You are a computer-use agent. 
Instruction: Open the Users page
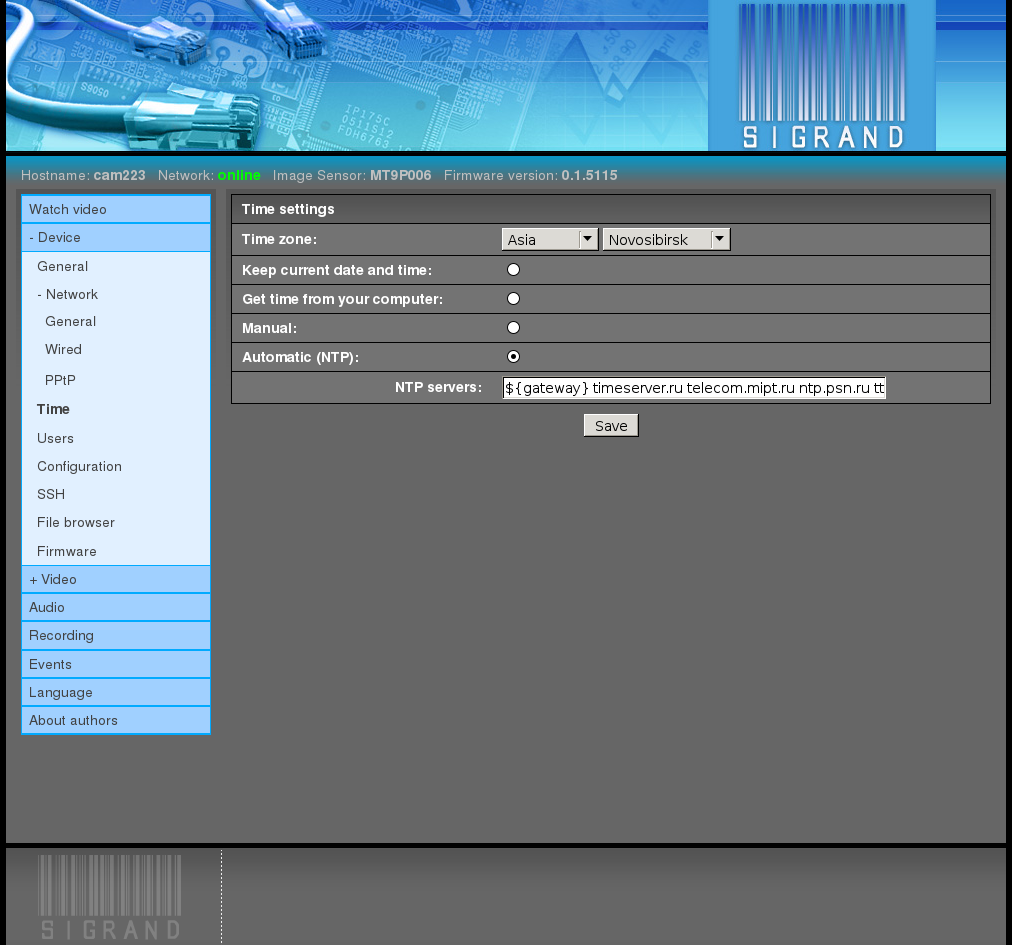(x=55, y=438)
